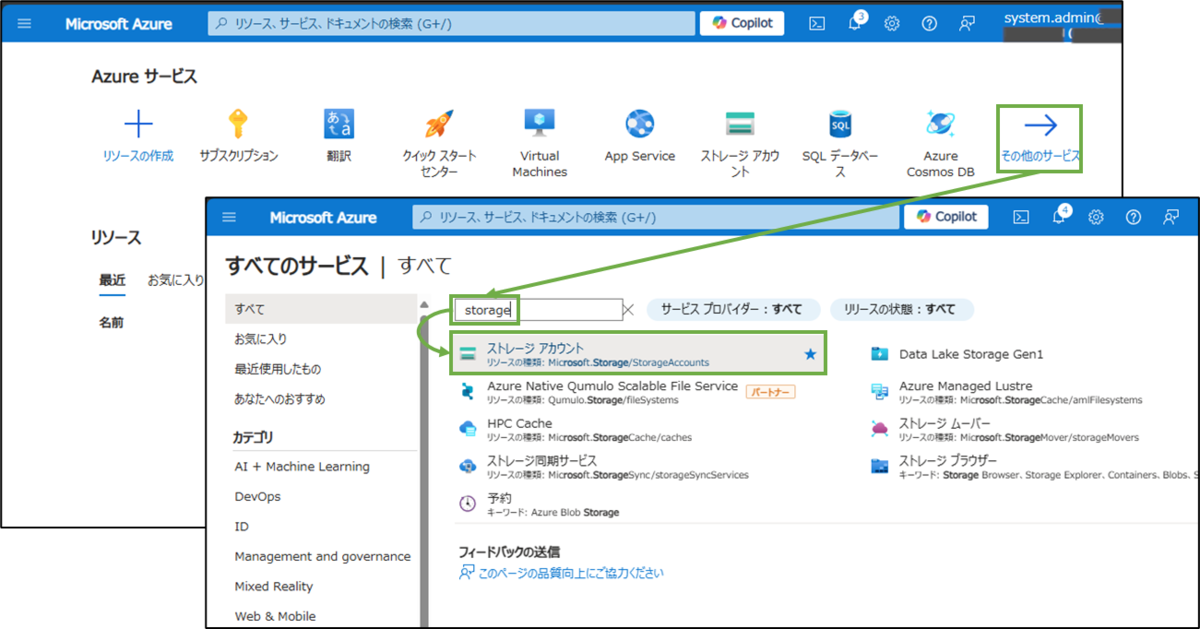
Task: Click リソースの作成 plus icon
Action: tap(138, 124)
